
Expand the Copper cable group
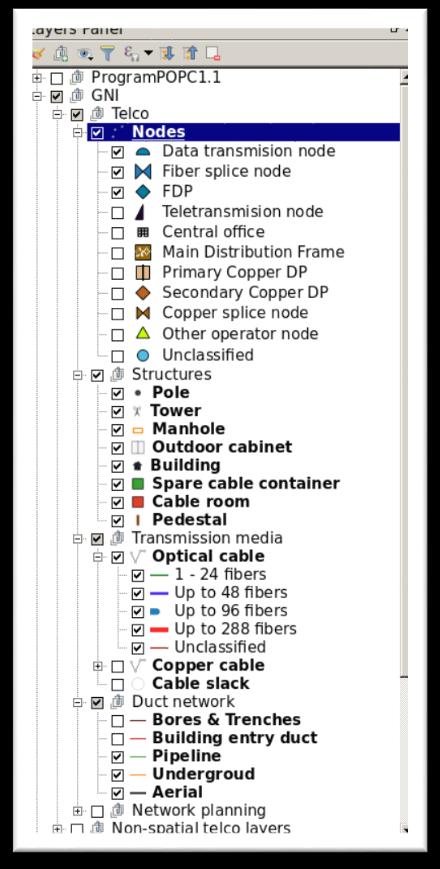[x=98, y=666]
